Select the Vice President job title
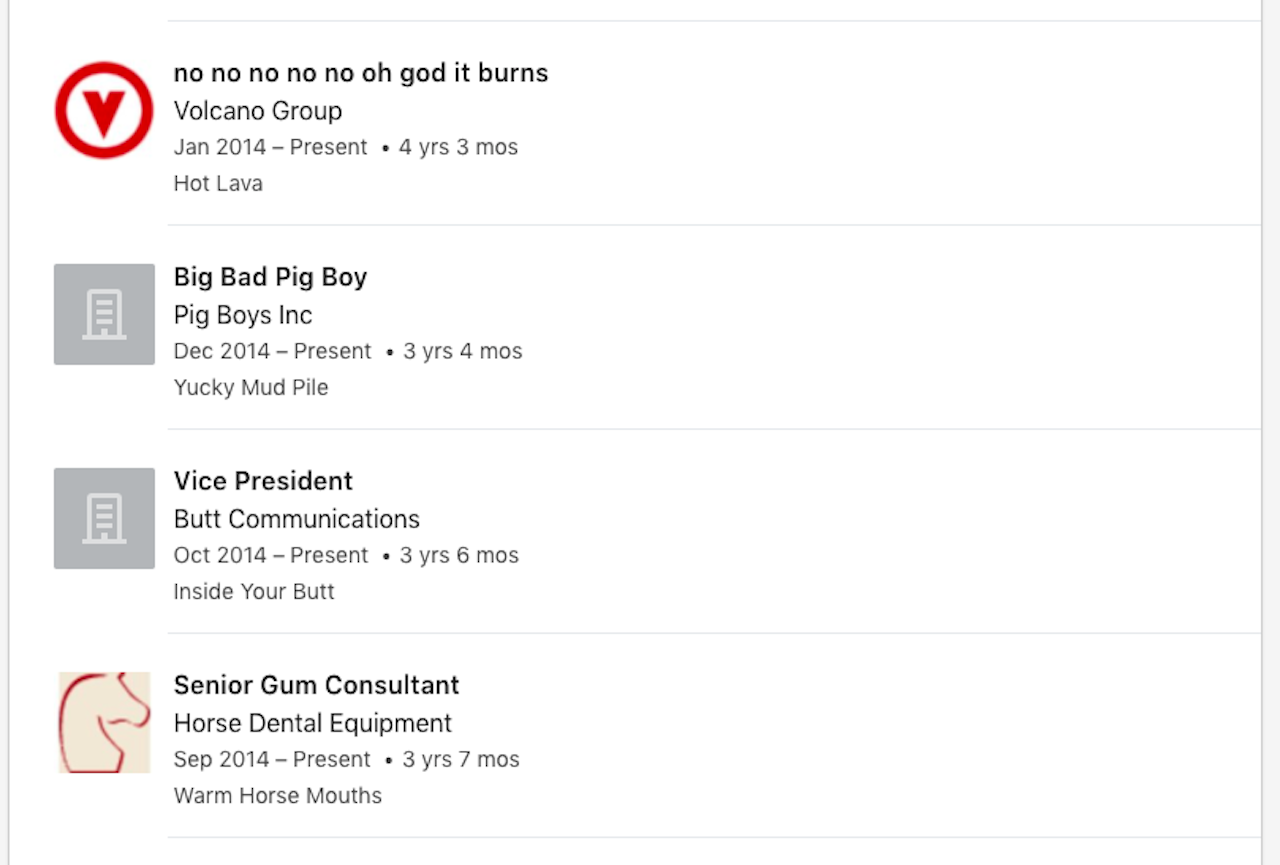1280x865 pixels. (x=263, y=481)
